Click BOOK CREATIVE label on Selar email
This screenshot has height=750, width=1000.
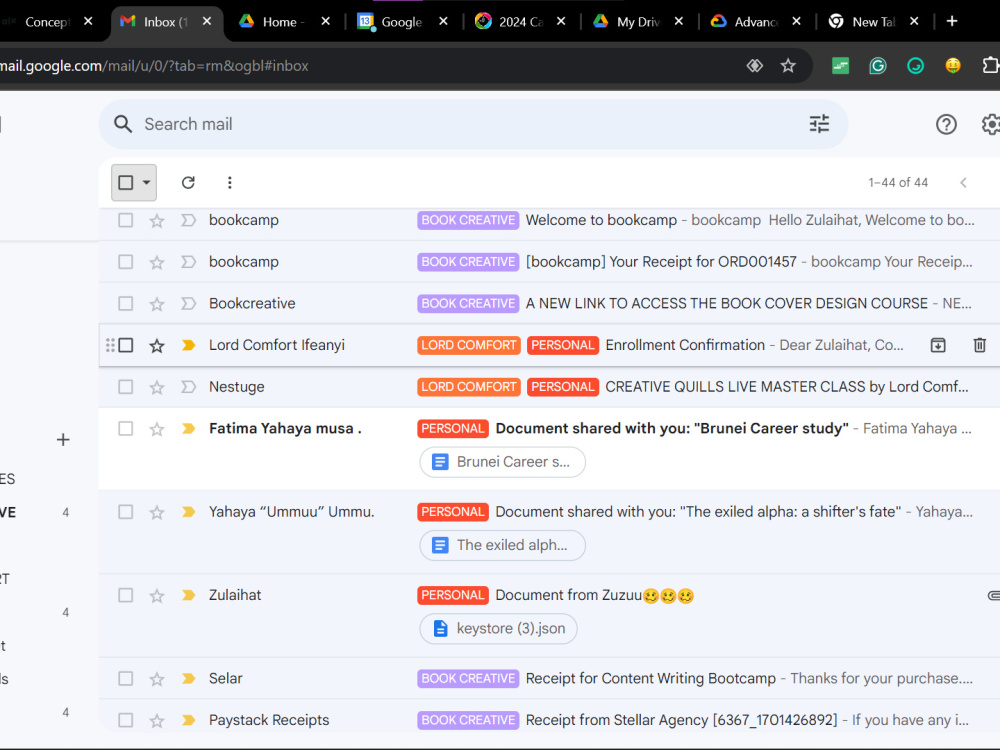(x=468, y=678)
